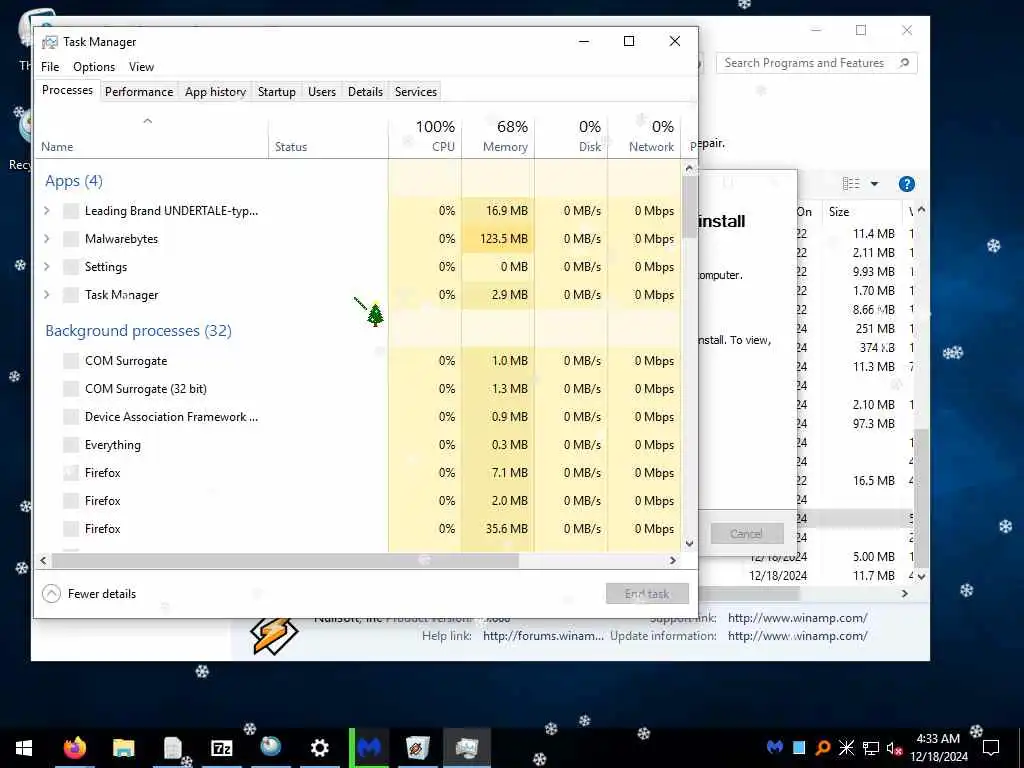1024x768 pixels.
Task: Click the view options icon in Programs and Features
Action: tap(851, 184)
